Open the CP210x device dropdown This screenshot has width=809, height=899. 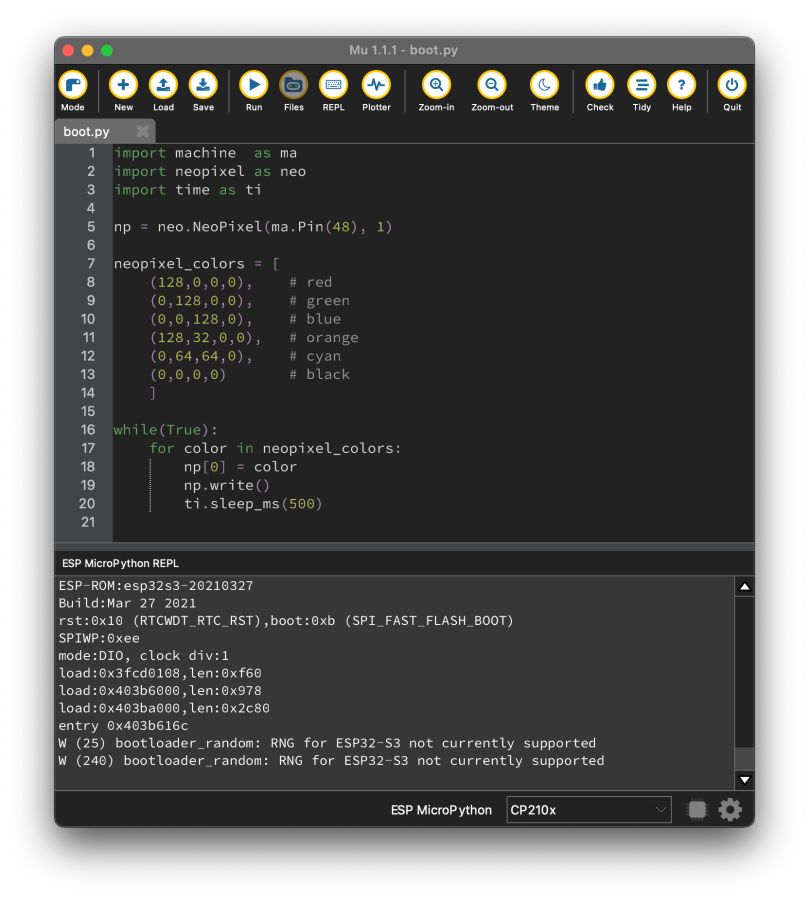coord(589,810)
